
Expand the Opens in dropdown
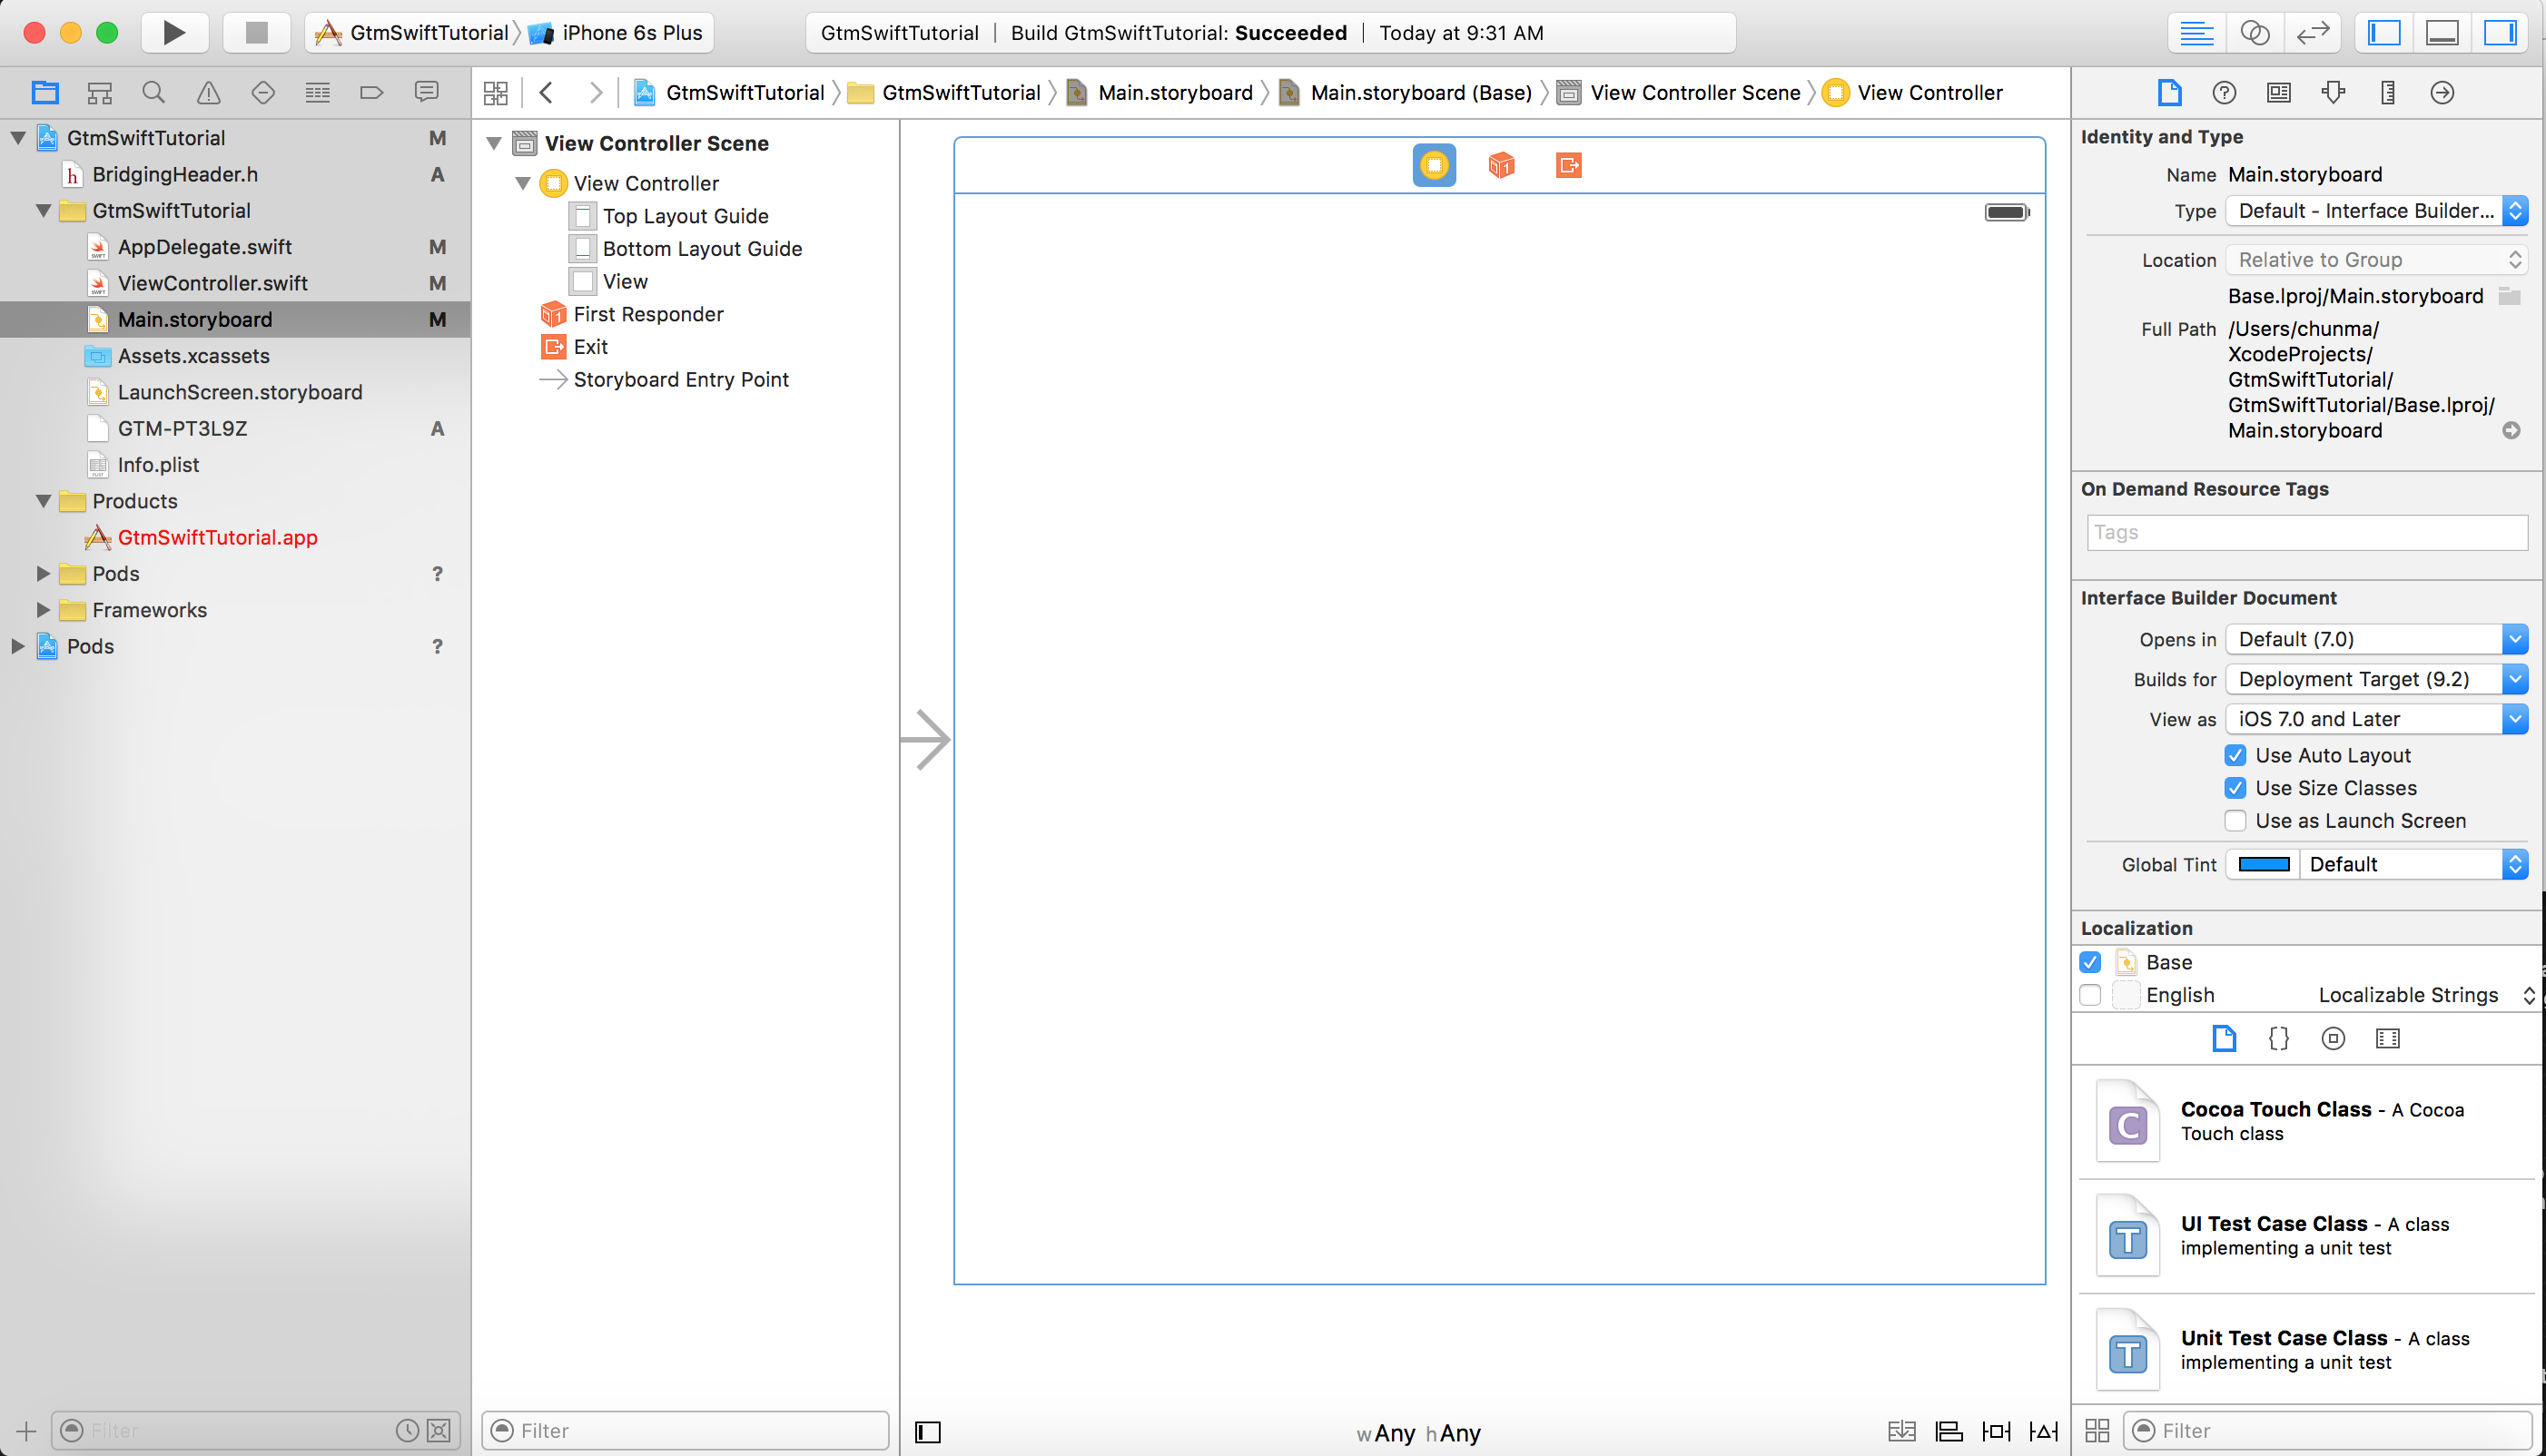pos(2514,638)
